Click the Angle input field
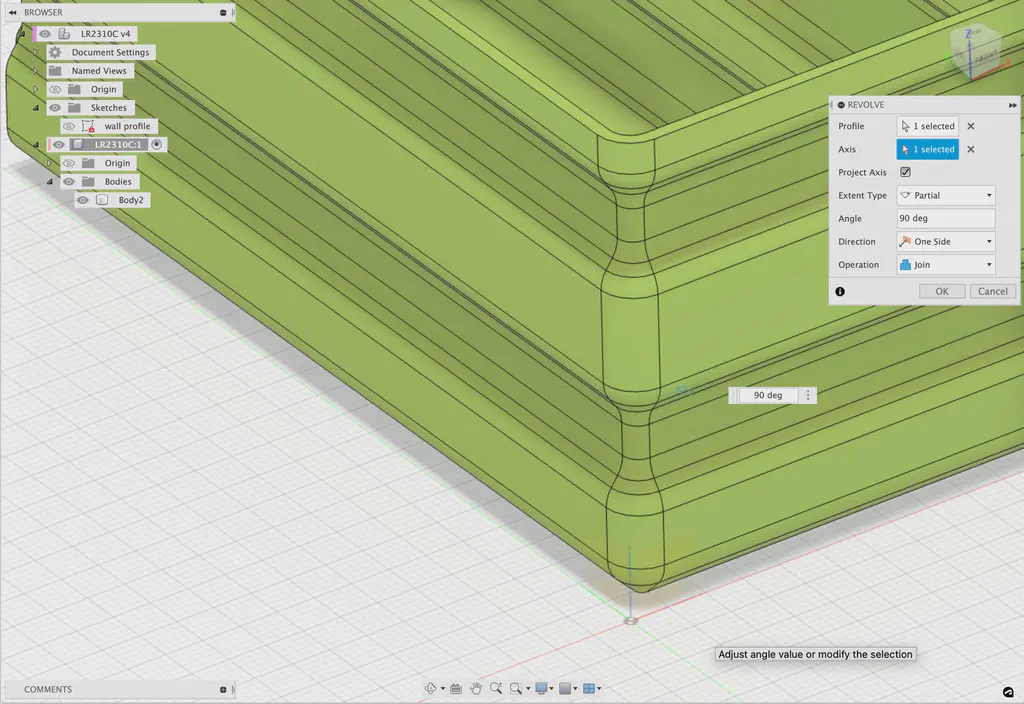1024x704 pixels. point(946,218)
